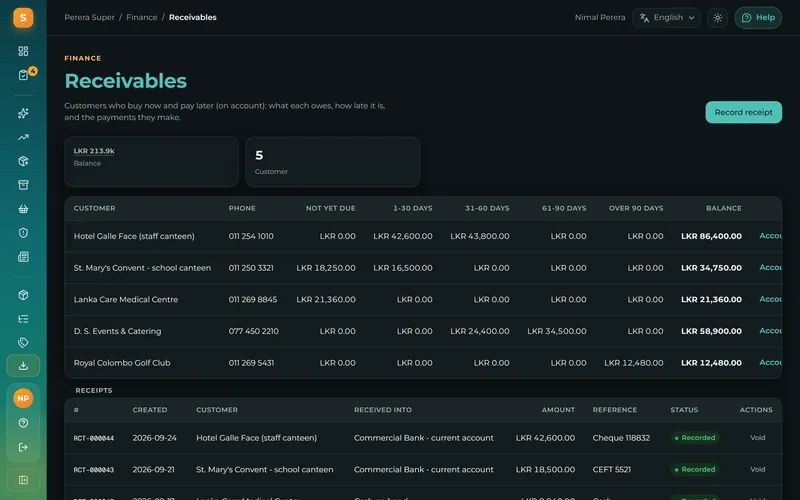Click the 31-60 DAYS column header
The width and height of the screenshot is (800, 500).
point(487,208)
